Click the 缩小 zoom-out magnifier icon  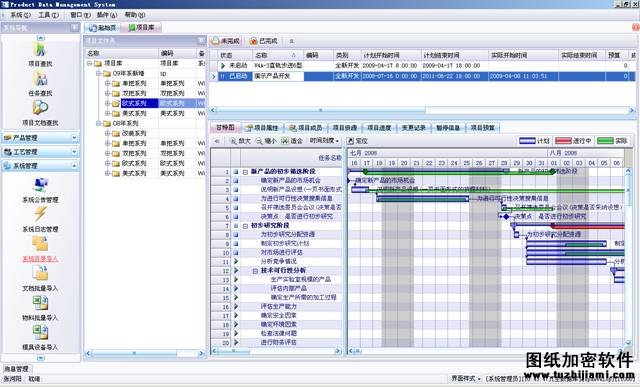coord(259,141)
